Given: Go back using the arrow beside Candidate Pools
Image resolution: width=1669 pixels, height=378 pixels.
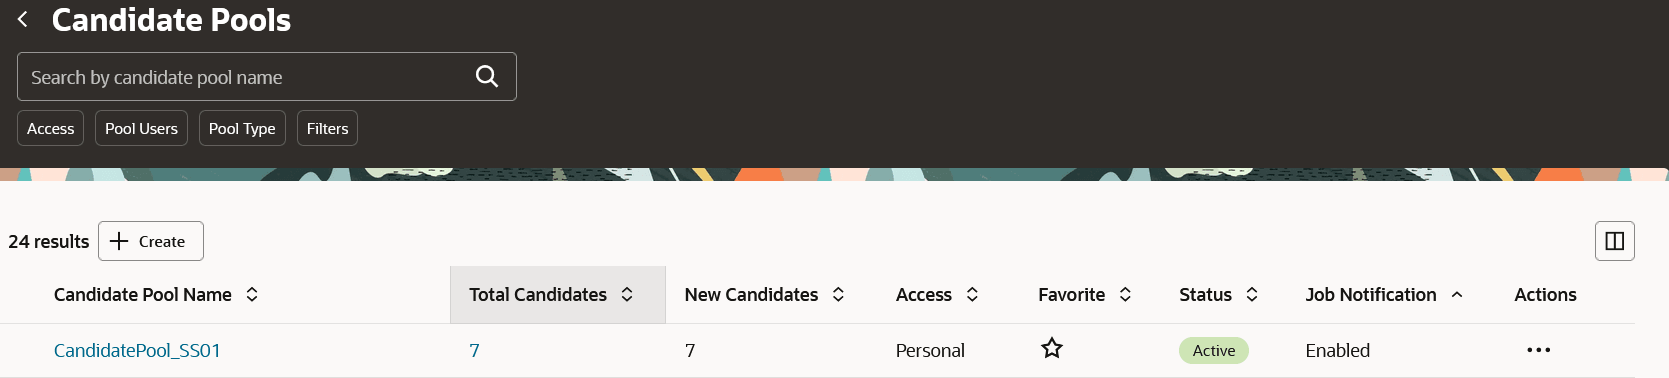Looking at the screenshot, I should tap(22, 19).
